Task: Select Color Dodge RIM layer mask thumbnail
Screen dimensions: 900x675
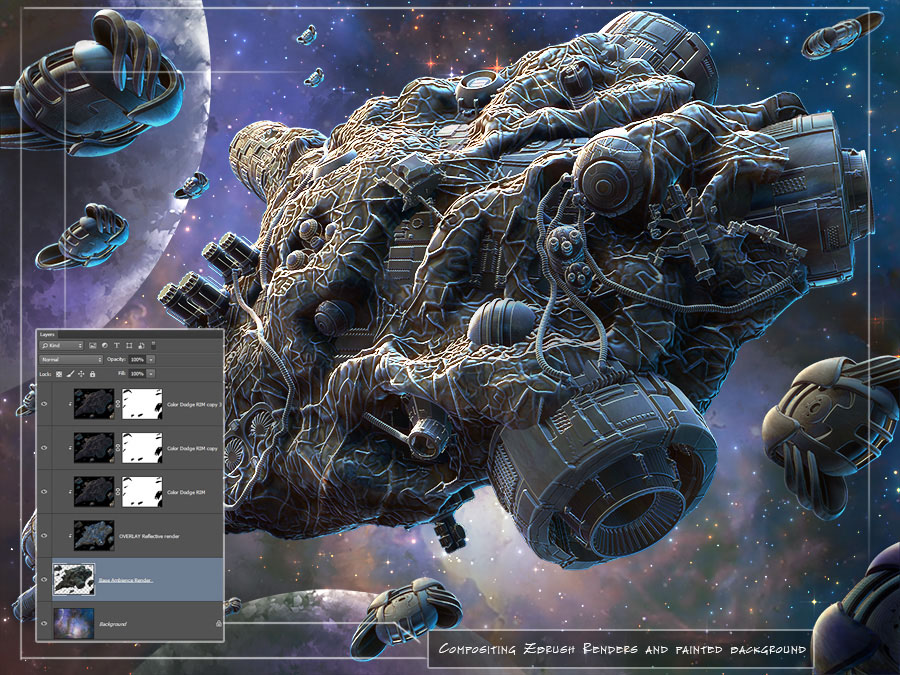Action: [x=142, y=492]
